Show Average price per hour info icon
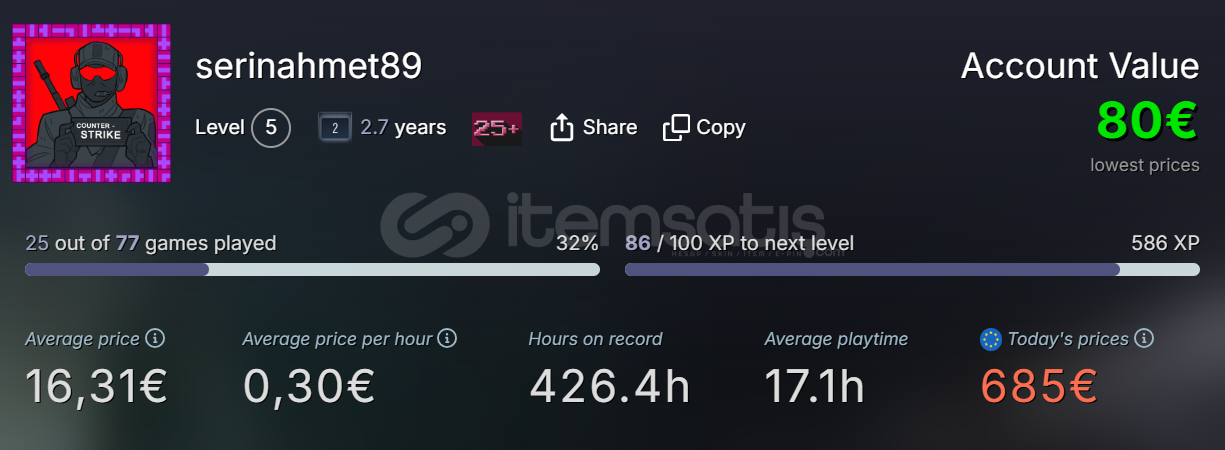Image resolution: width=1225 pixels, height=450 pixels. coord(447,339)
